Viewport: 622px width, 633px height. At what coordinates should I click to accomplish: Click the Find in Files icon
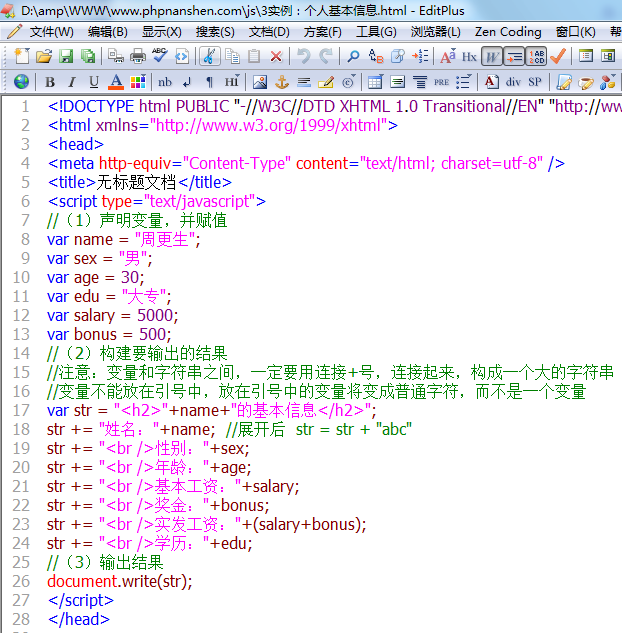coord(398,56)
